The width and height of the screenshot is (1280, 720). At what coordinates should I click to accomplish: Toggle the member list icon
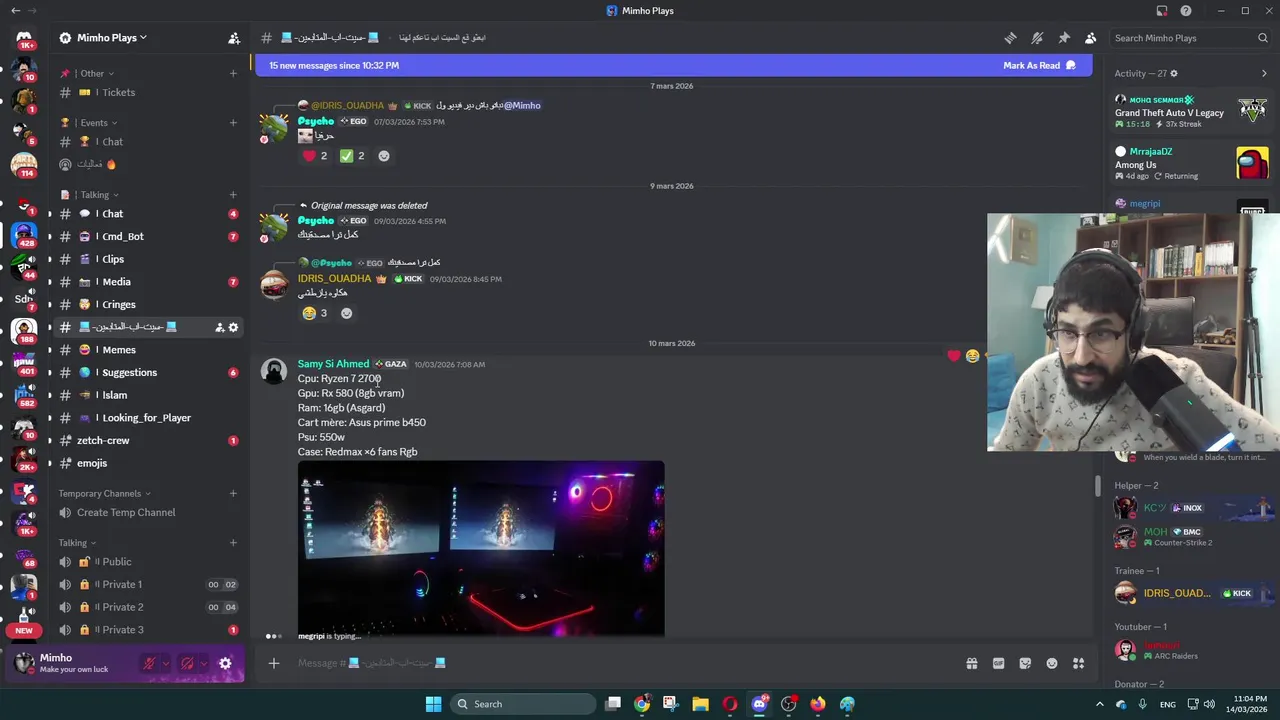[x=1091, y=38]
